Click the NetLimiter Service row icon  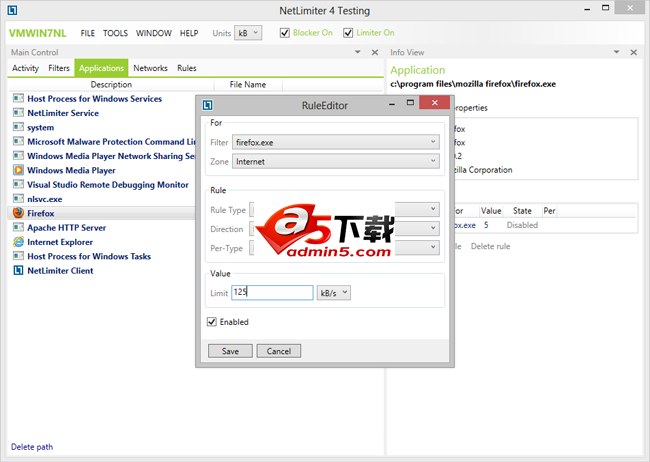tap(18, 113)
